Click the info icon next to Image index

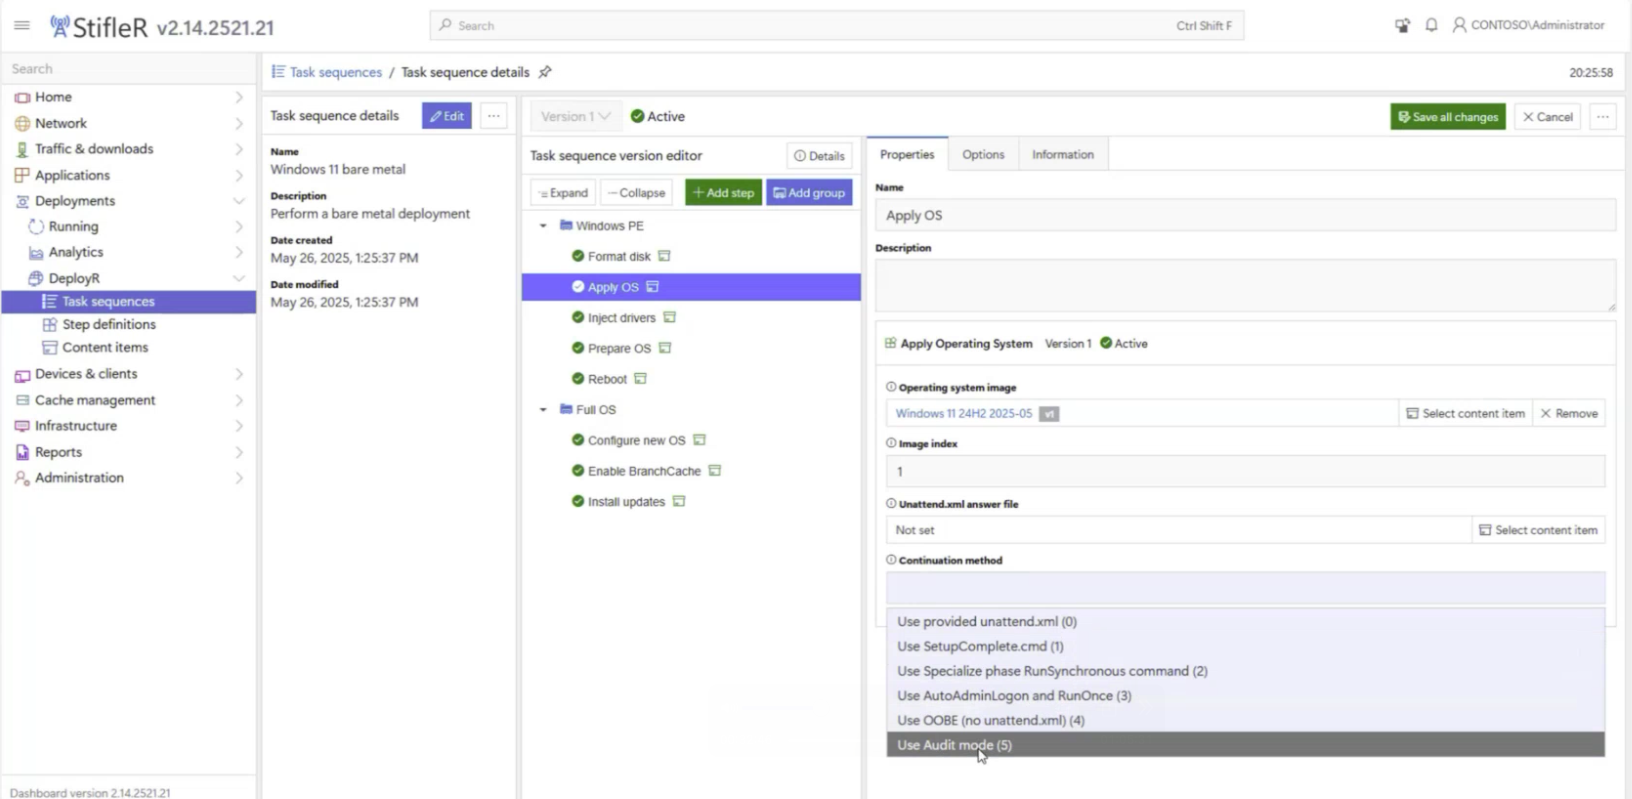click(x=891, y=443)
